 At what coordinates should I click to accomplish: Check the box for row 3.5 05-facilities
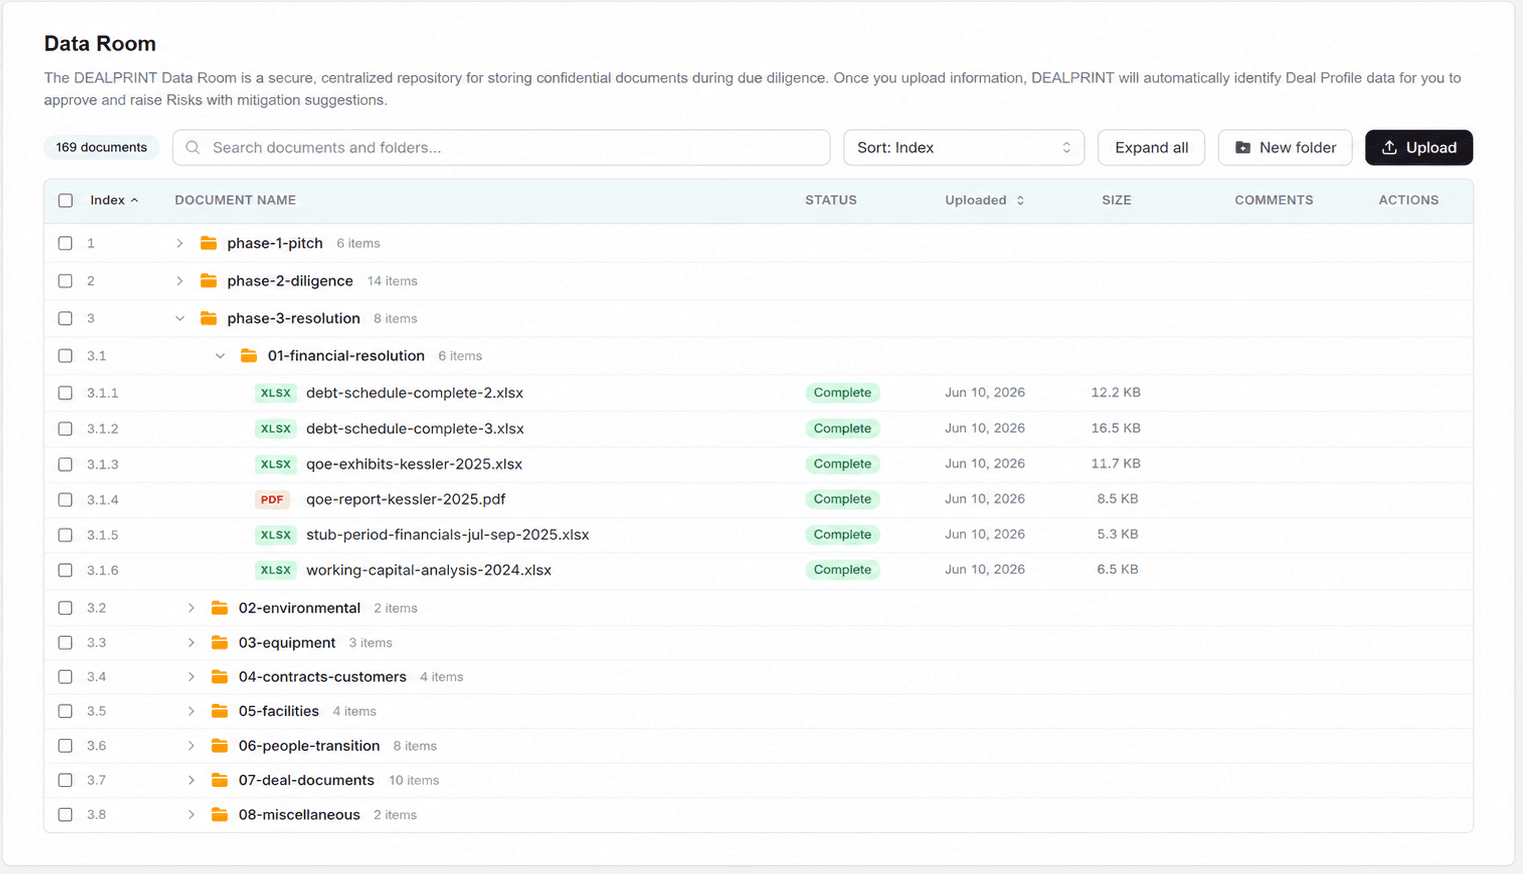tap(66, 711)
